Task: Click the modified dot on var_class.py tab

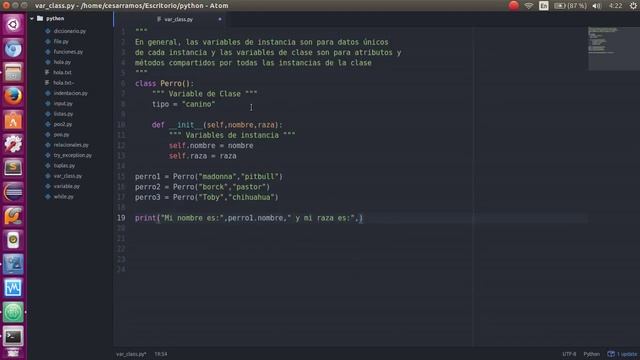Action: 220,19
